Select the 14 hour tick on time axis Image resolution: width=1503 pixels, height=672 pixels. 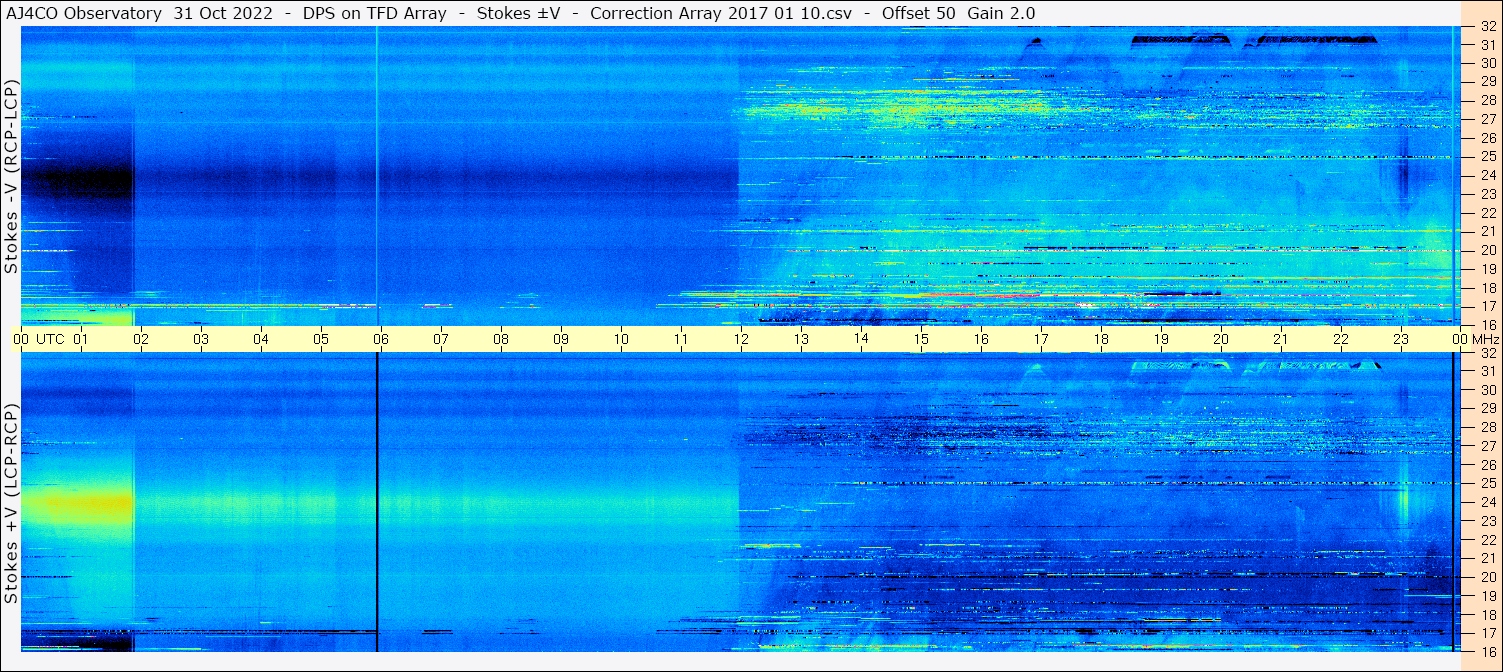click(x=861, y=339)
